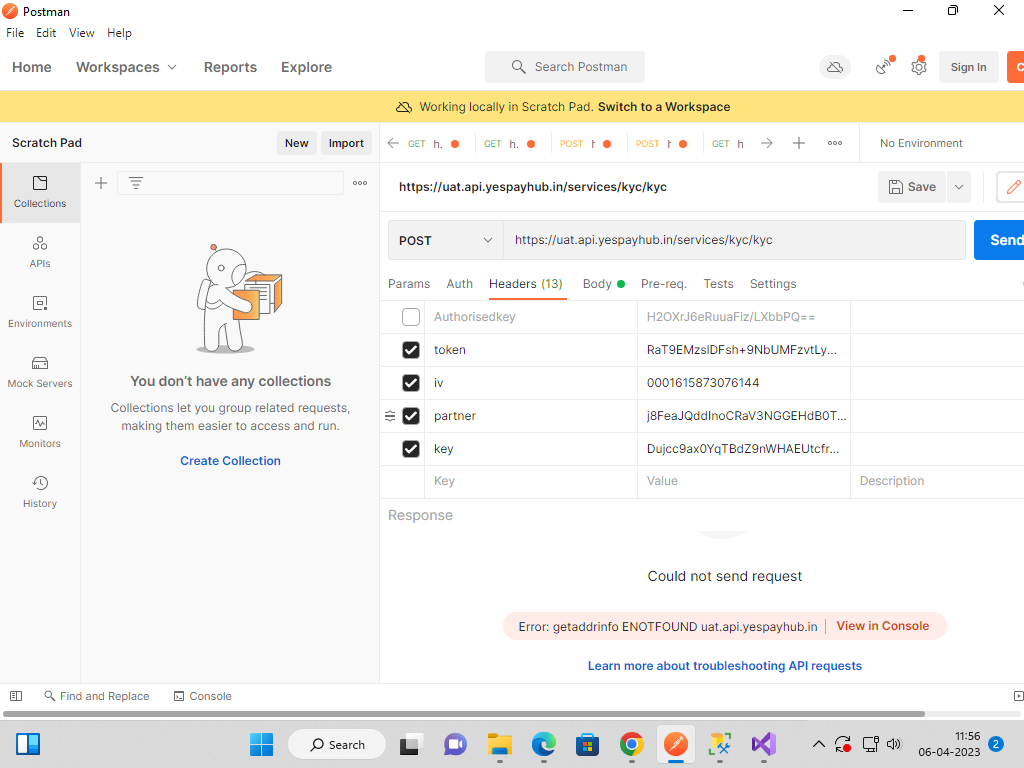Screen dimensions: 1024x768
Task: Open the APIs sidebar panel
Action: coord(40,252)
